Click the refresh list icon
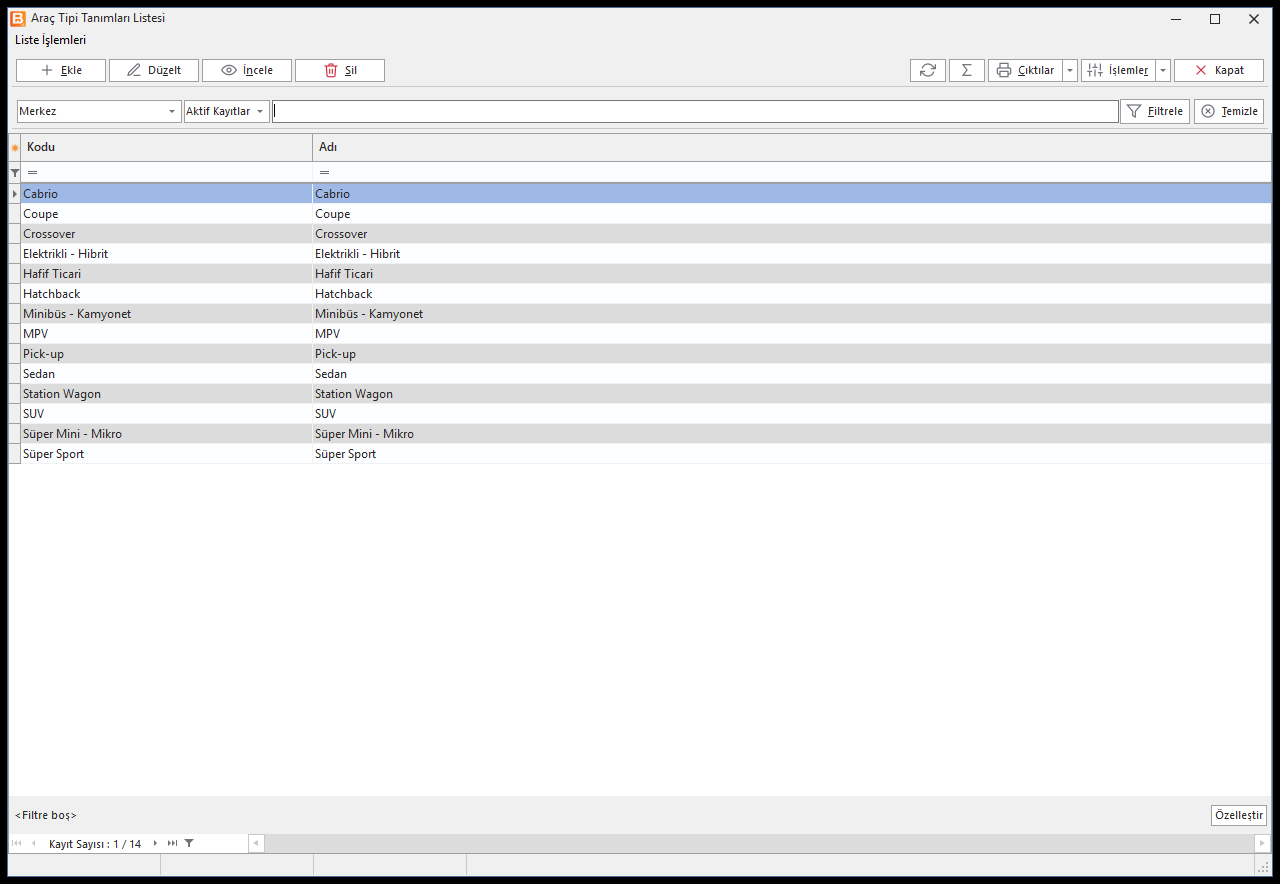 click(928, 70)
